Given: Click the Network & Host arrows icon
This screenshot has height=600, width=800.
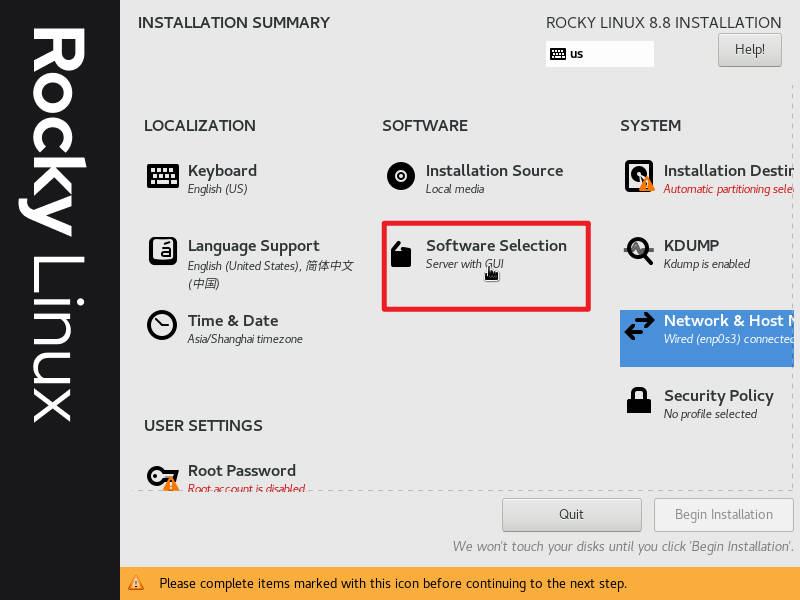Looking at the screenshot, I should click(639, 326).
